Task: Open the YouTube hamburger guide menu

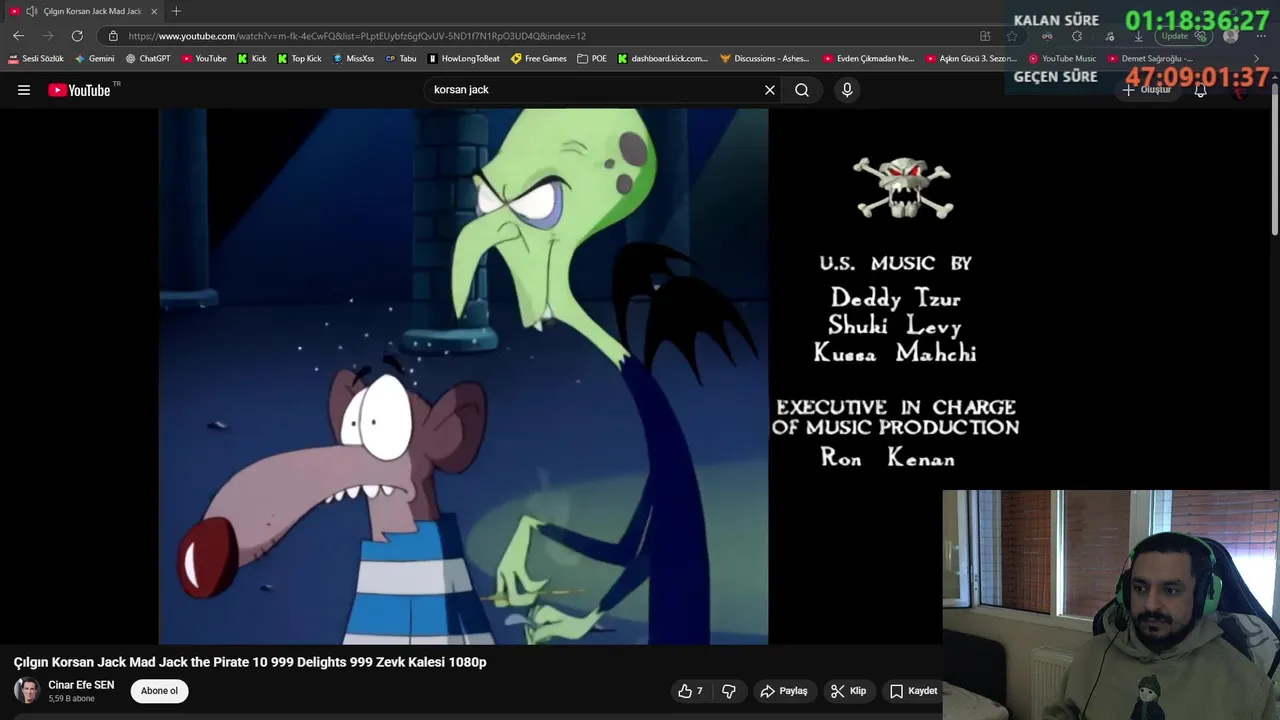Action: coord(23,90)
